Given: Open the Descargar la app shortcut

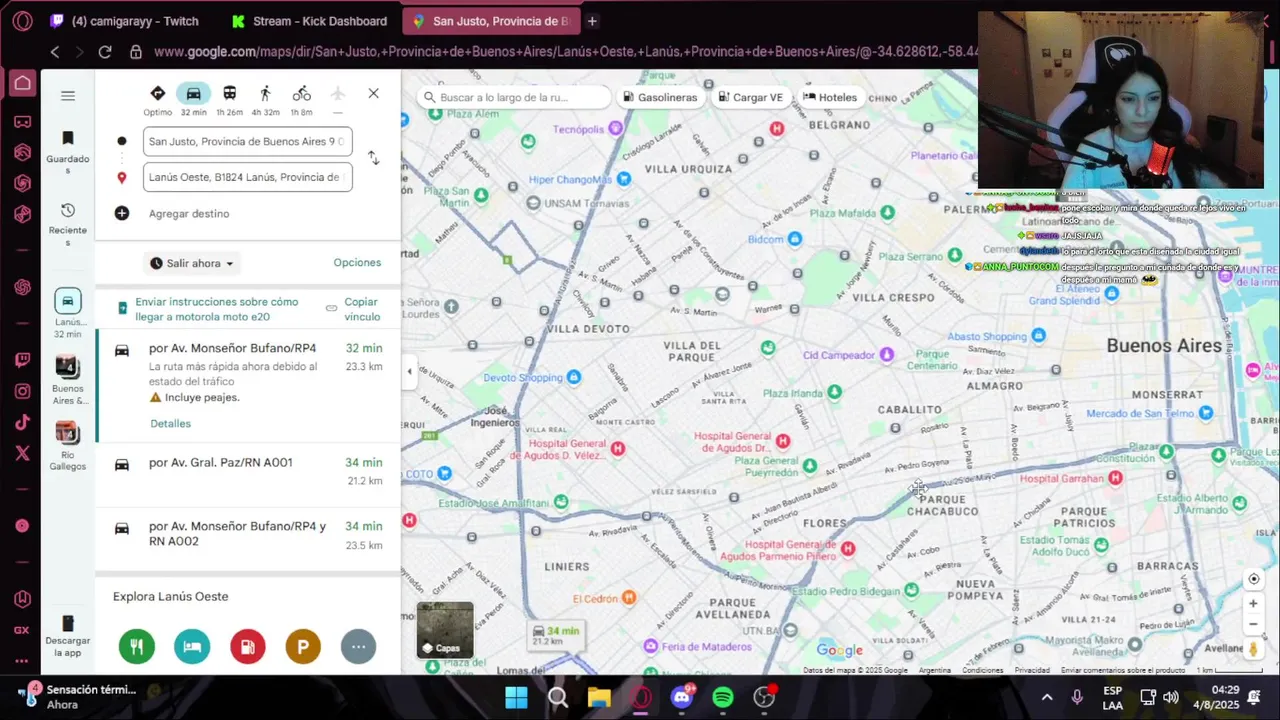Looking at the screenshot, I should tap(68, 636).
